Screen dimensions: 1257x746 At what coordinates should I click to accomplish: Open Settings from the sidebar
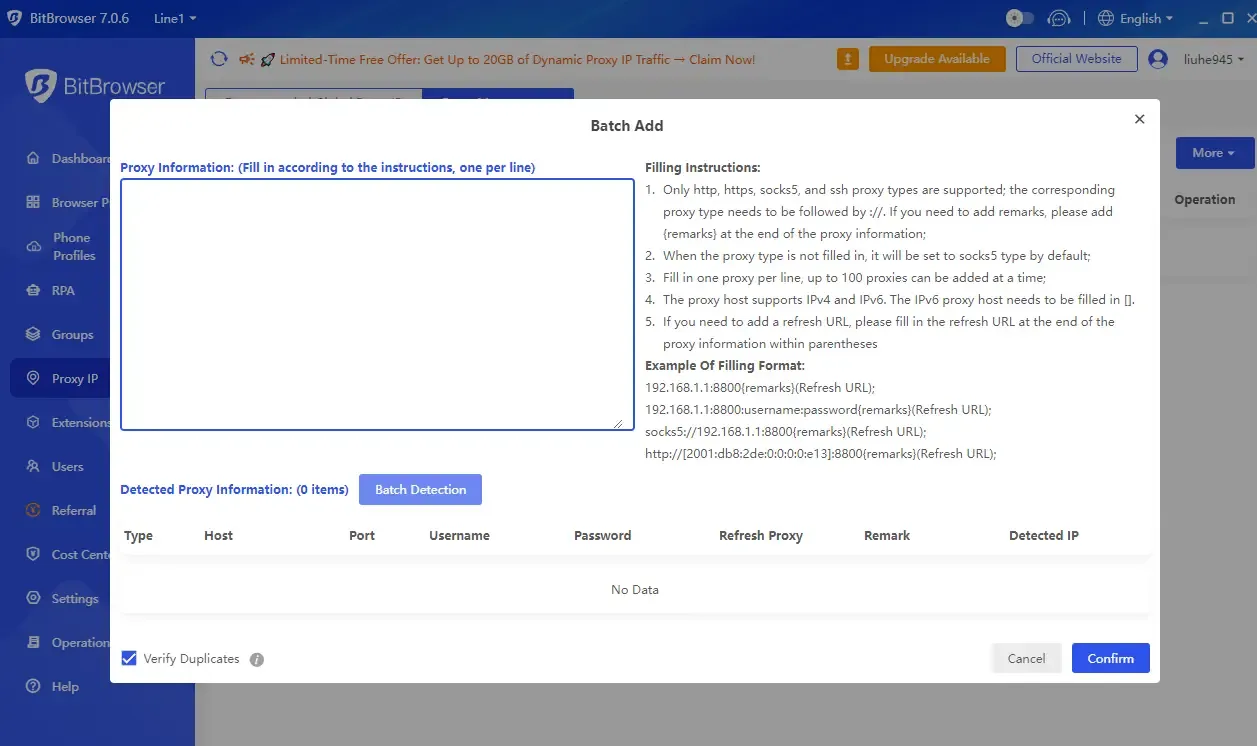(x=74, y=599)
